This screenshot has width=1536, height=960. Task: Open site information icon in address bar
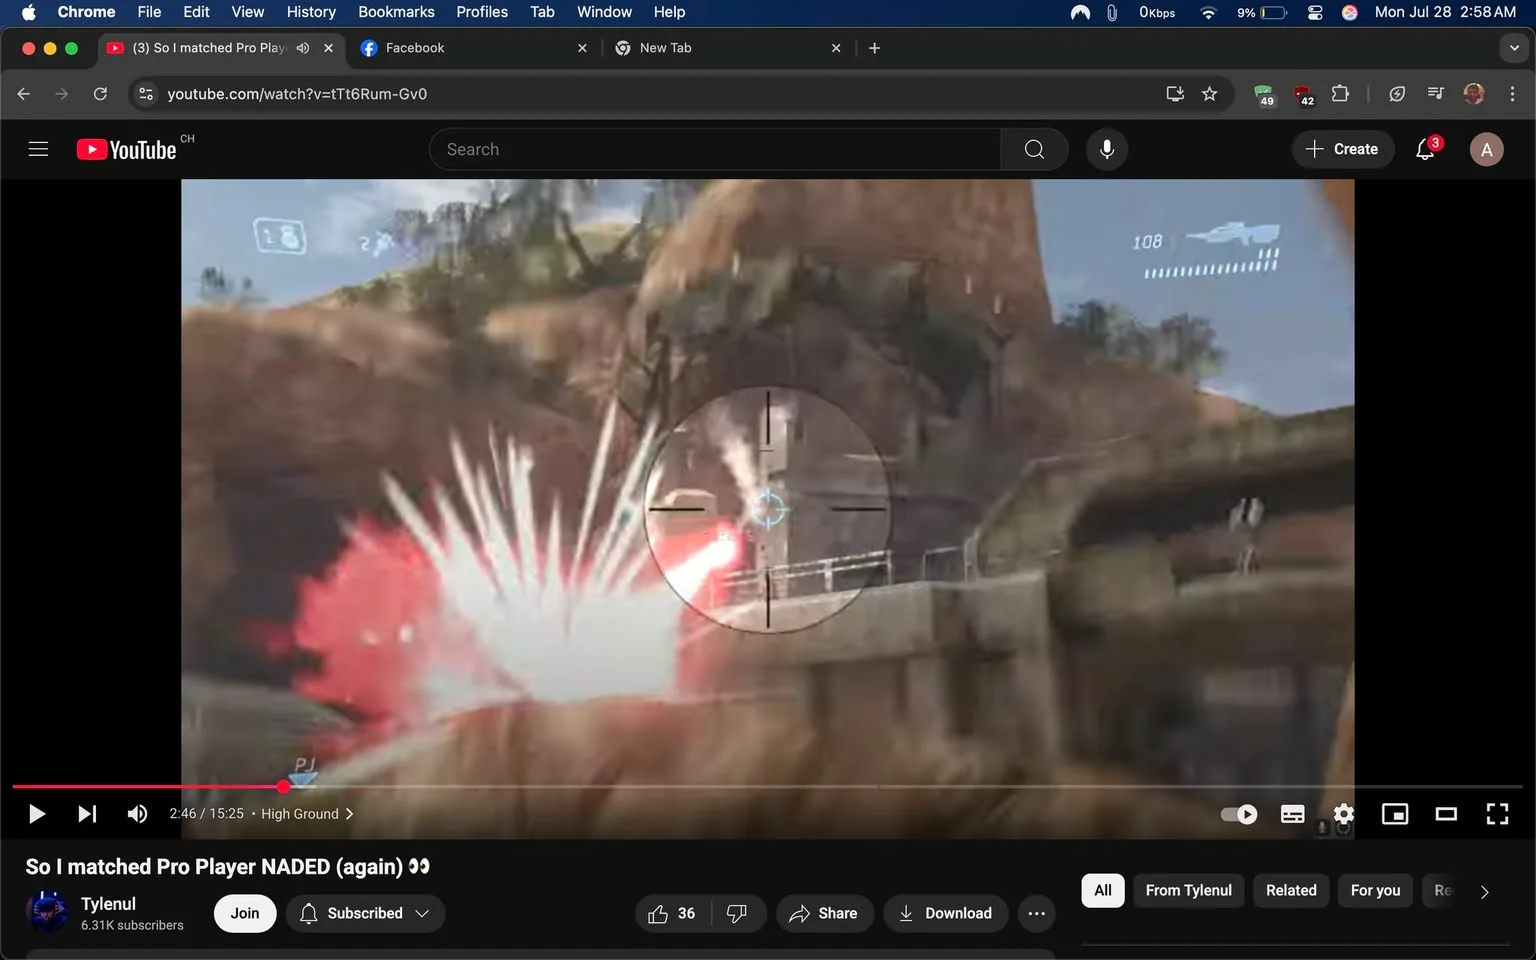(x=146, y=94)
